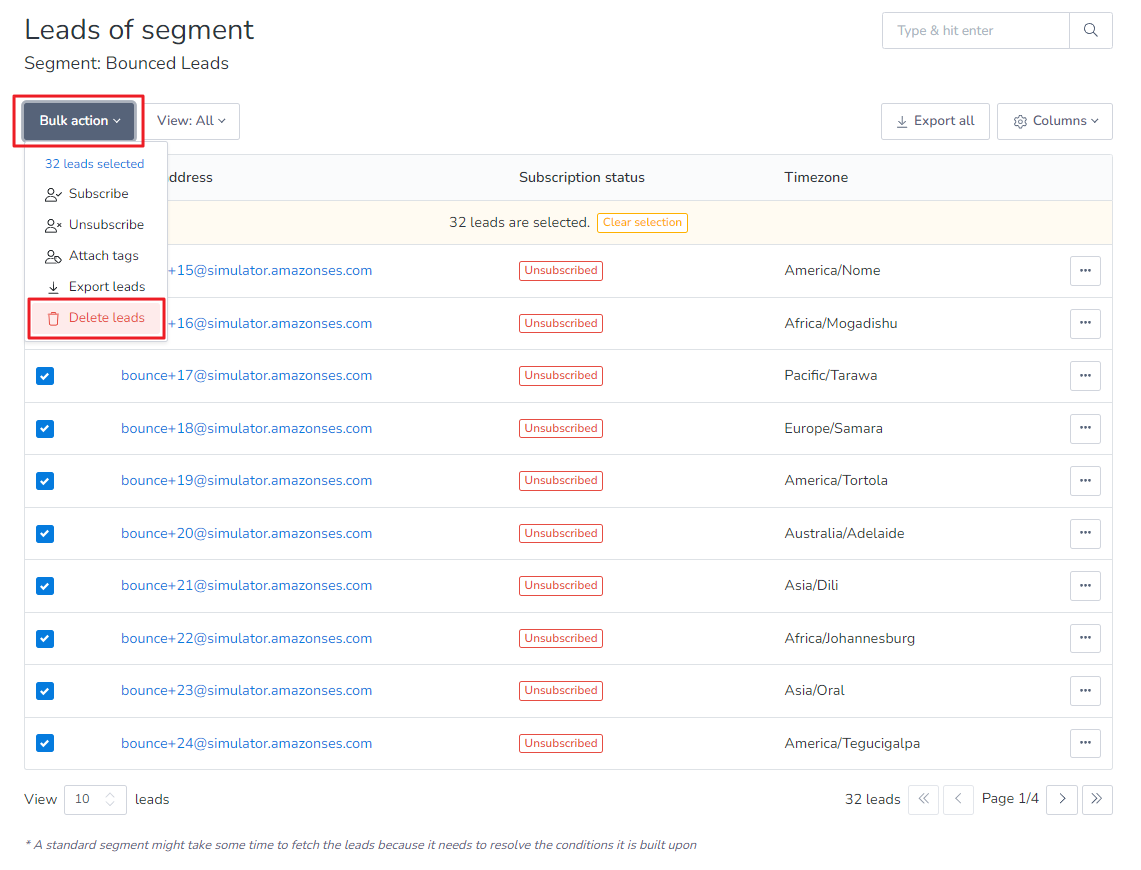Open lead bounce+18@simulator.amazonses.com
The height and width of the screenshot is (870, 1141).
coord(246,428)
